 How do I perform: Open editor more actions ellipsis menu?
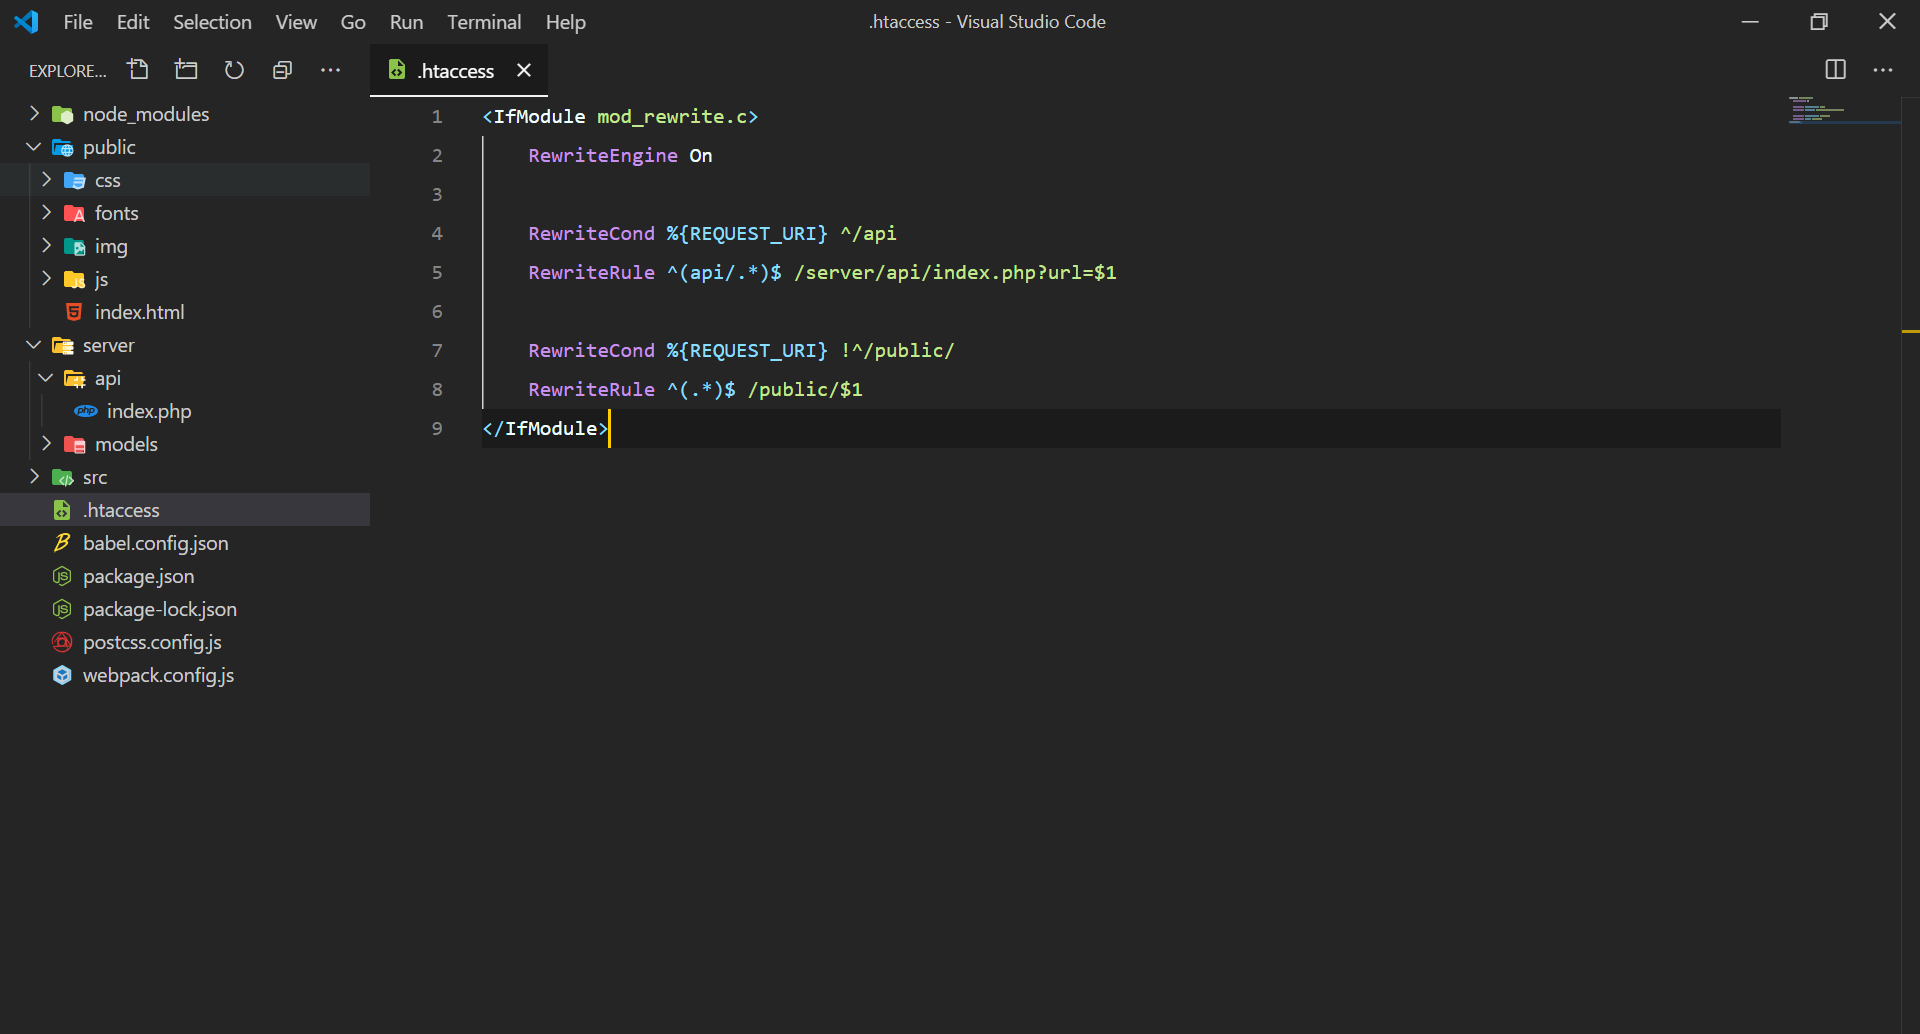pyautogui.click(x=1883, y=70)
